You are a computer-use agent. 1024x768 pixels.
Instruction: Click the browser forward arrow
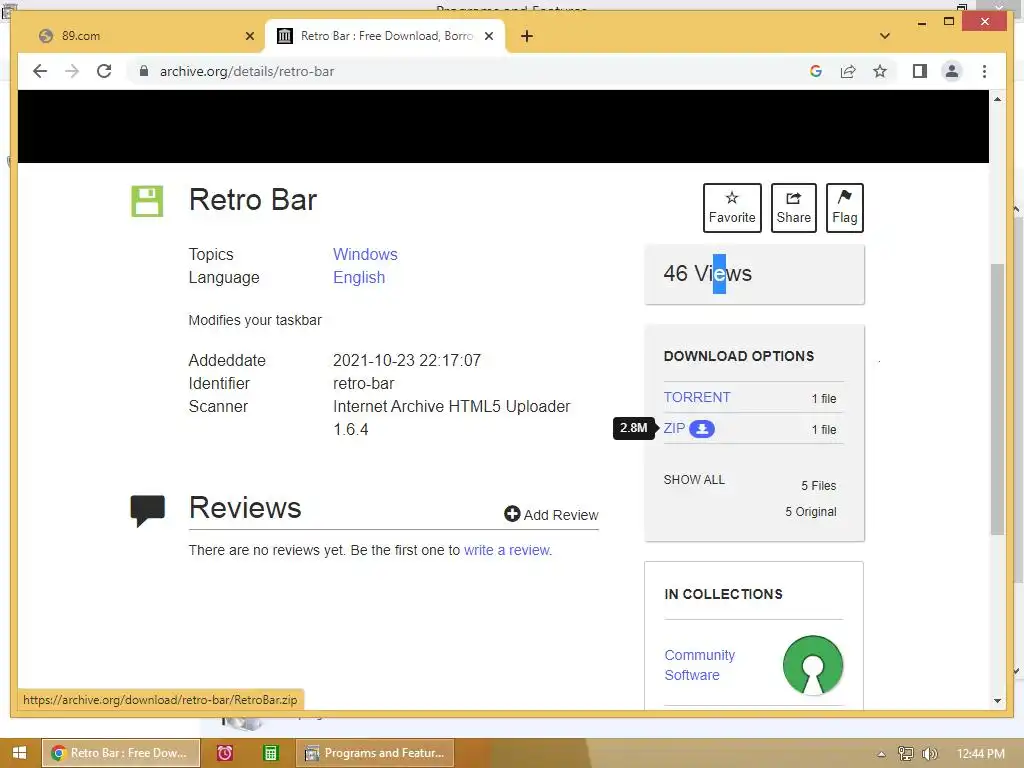coord(72,71)
